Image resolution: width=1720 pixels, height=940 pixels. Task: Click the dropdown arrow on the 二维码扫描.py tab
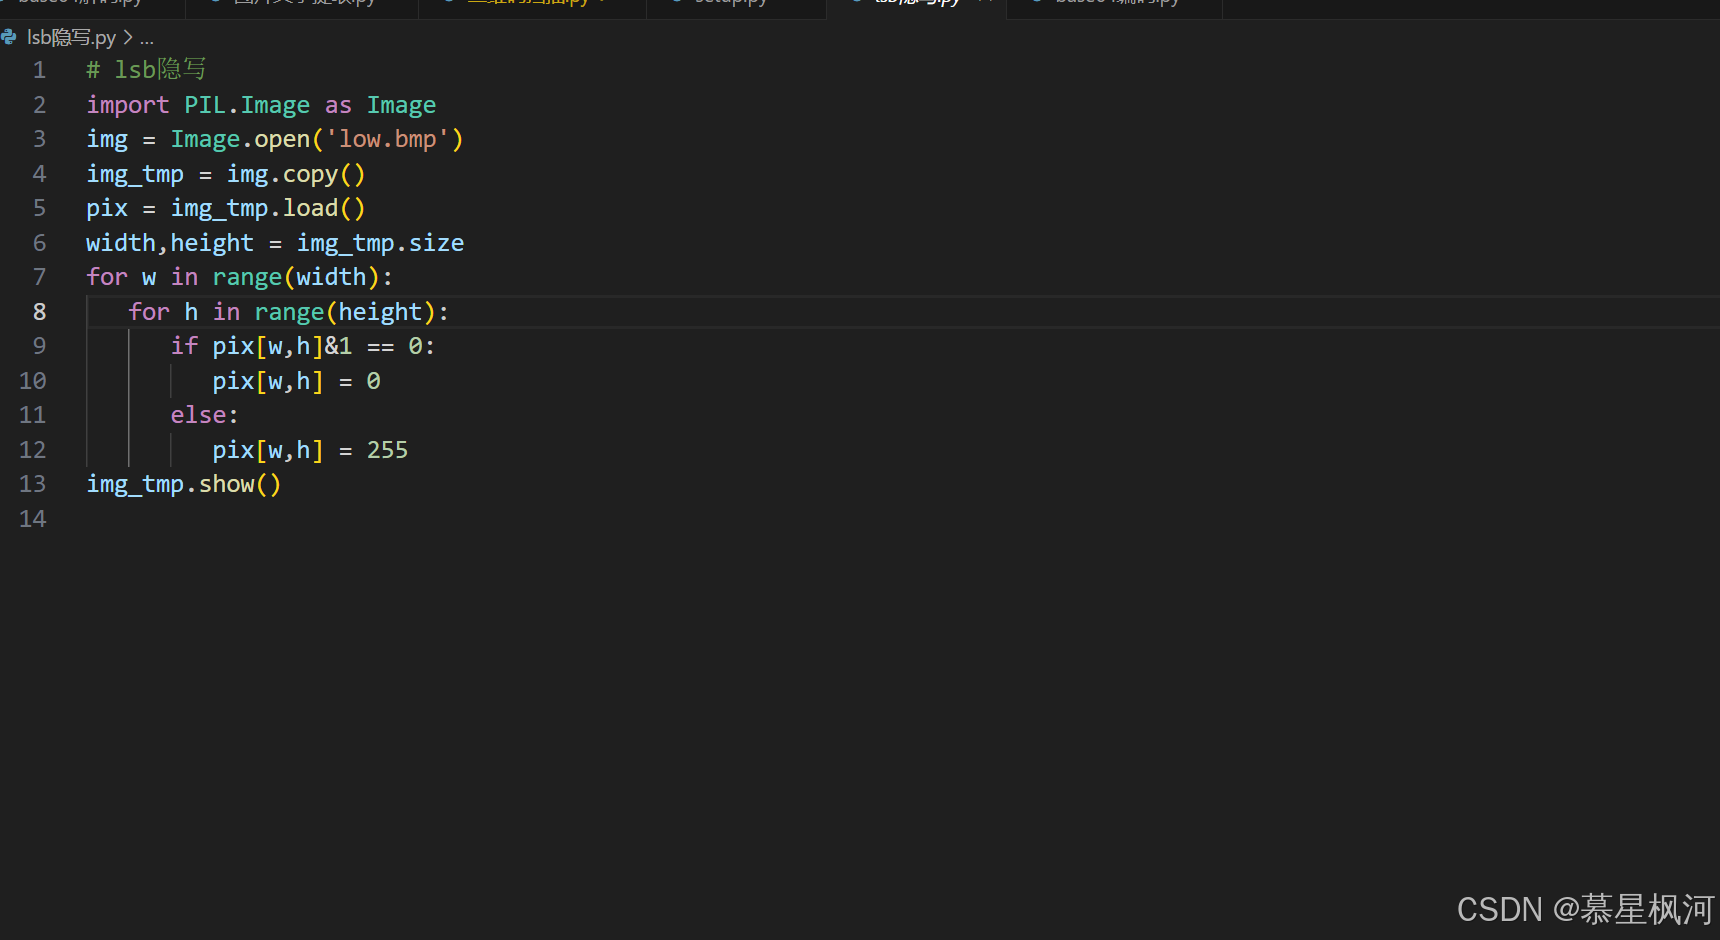pos(603,2)
